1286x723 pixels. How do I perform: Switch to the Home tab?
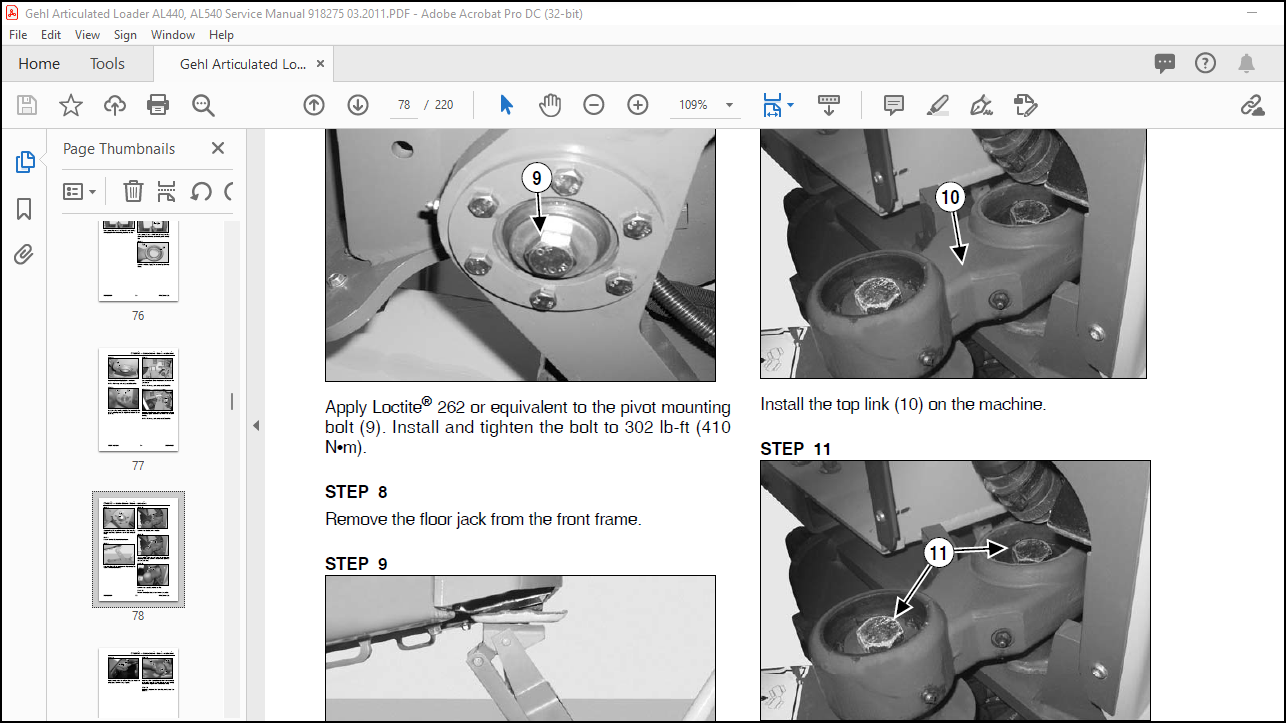39,64
